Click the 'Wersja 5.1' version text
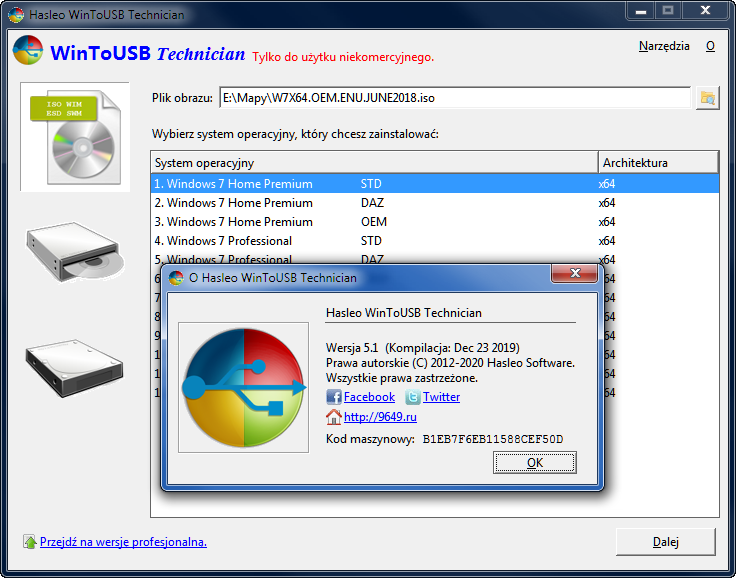This screenshot has width=736, height=578. (352, 348)
